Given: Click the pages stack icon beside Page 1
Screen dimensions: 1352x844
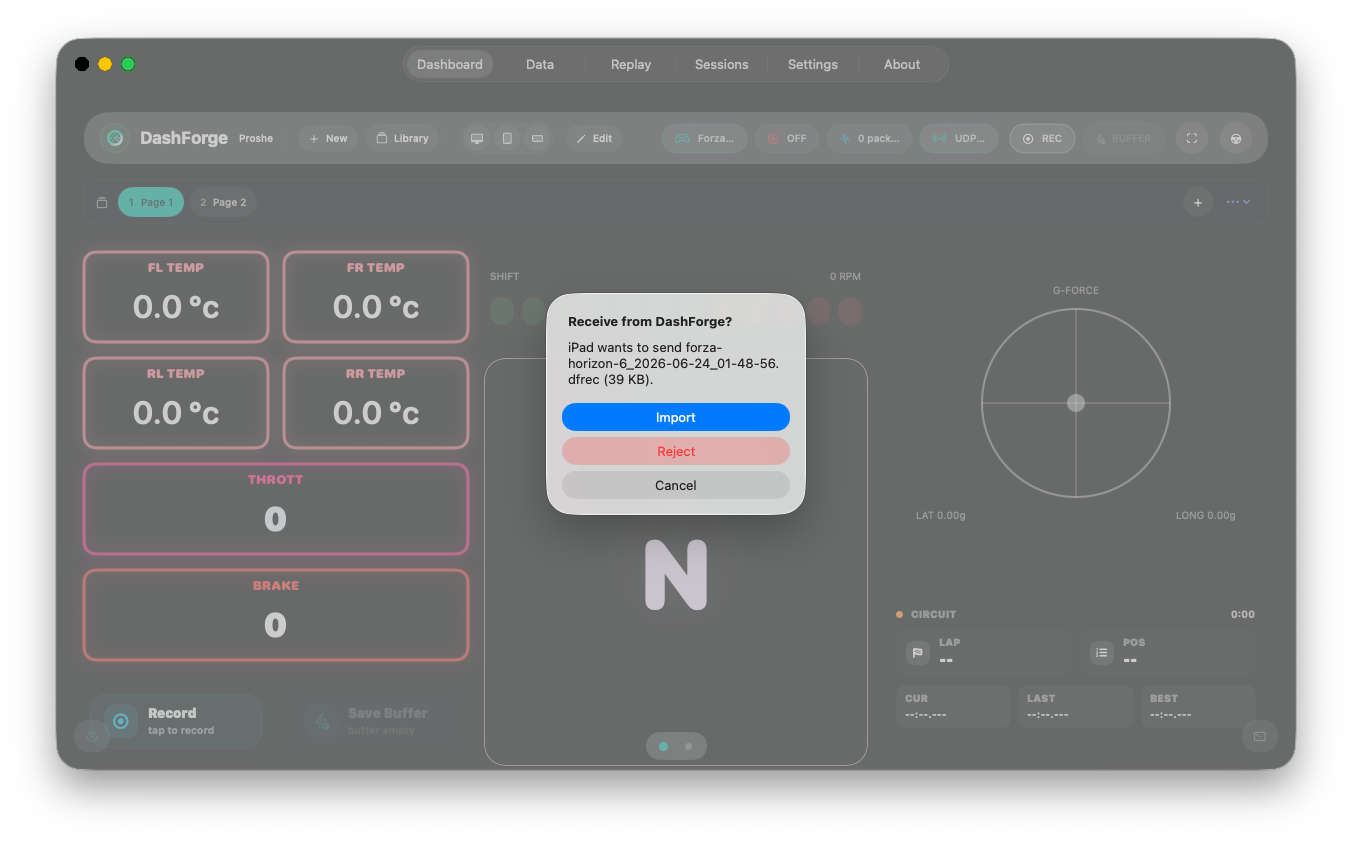Looking at the screenshot, I should click(x=101, y=202).
